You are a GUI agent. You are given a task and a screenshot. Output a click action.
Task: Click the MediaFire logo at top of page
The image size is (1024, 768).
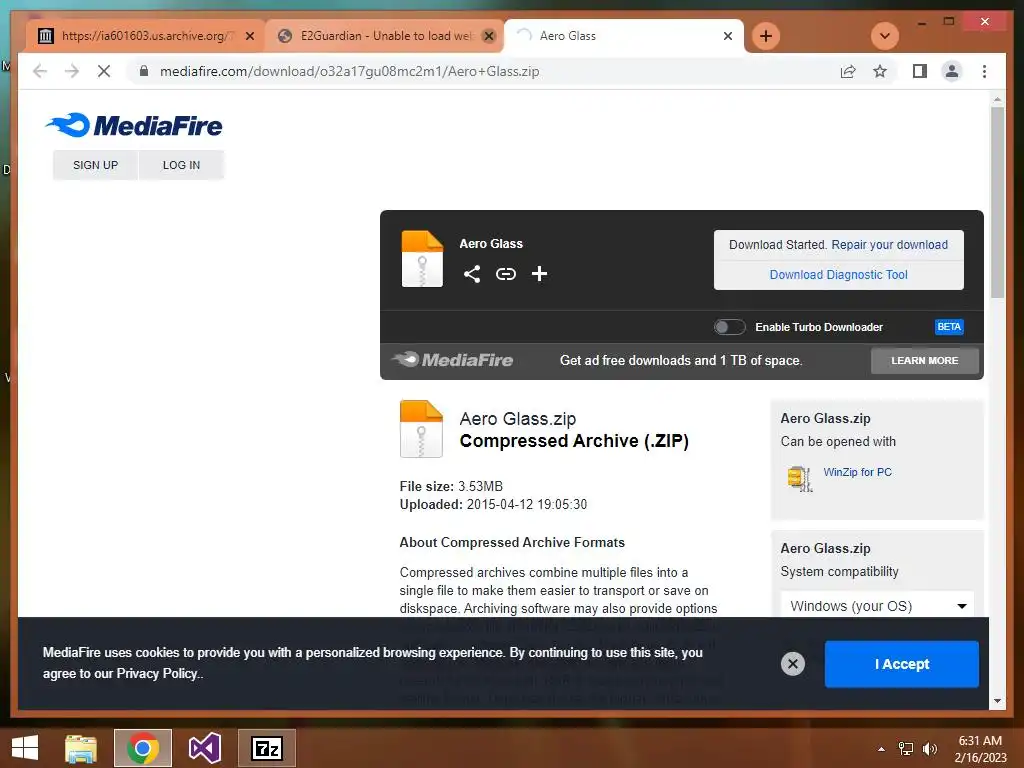tap(134, 125)
